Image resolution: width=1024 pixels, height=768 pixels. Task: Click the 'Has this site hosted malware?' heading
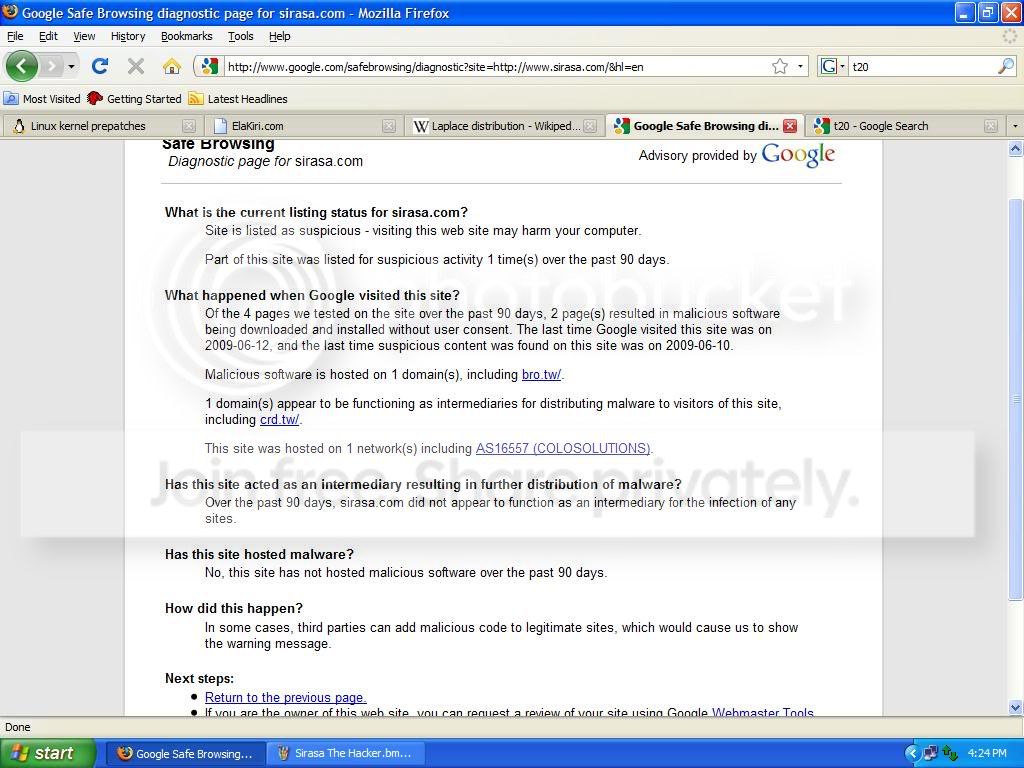click(x=259, y=554)
